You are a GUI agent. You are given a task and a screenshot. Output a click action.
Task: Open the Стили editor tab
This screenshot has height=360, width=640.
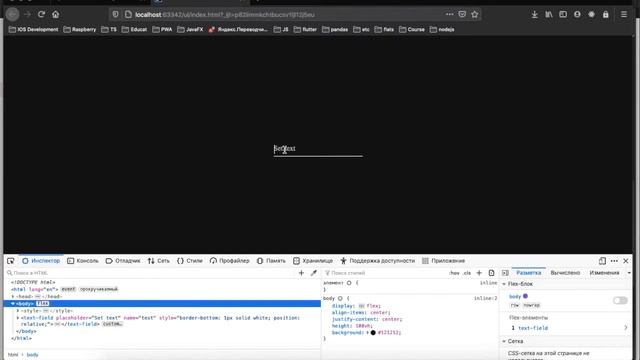(x=190, y=261)
